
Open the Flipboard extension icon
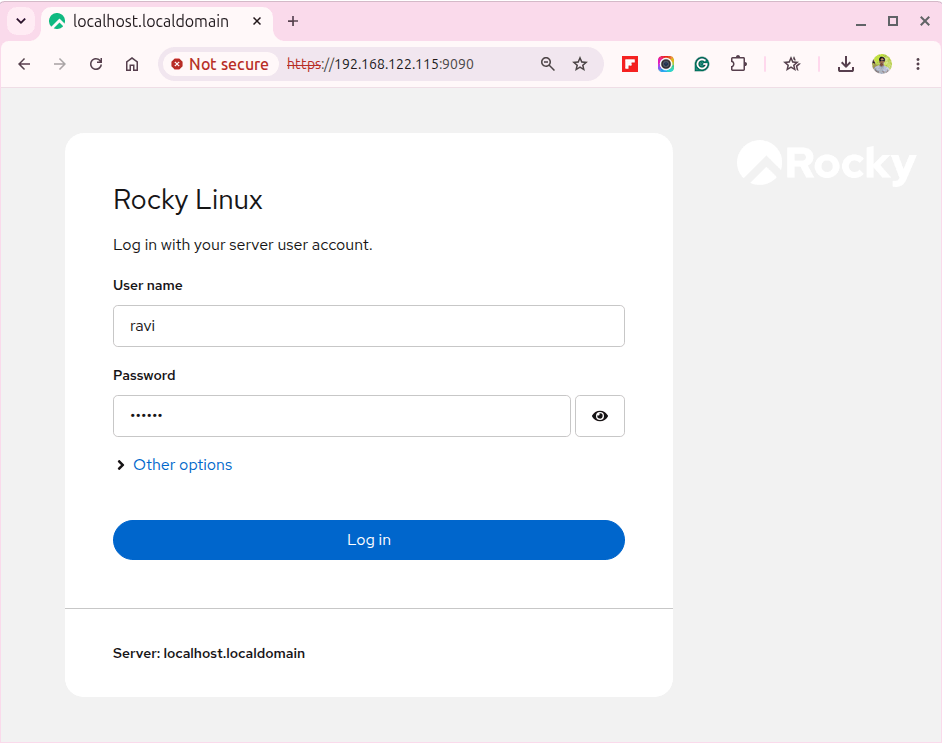point(630,64)
